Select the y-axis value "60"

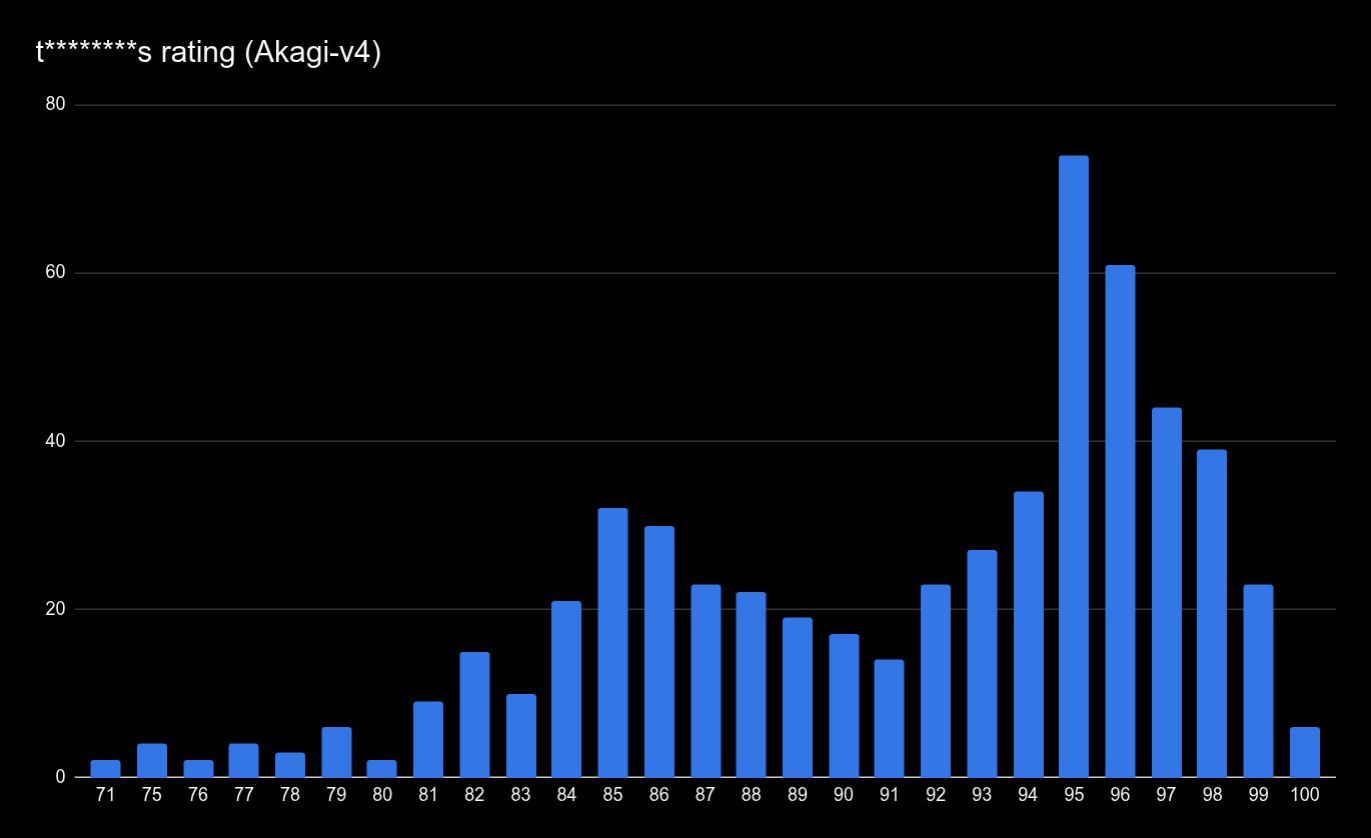[x=56, y=273]
